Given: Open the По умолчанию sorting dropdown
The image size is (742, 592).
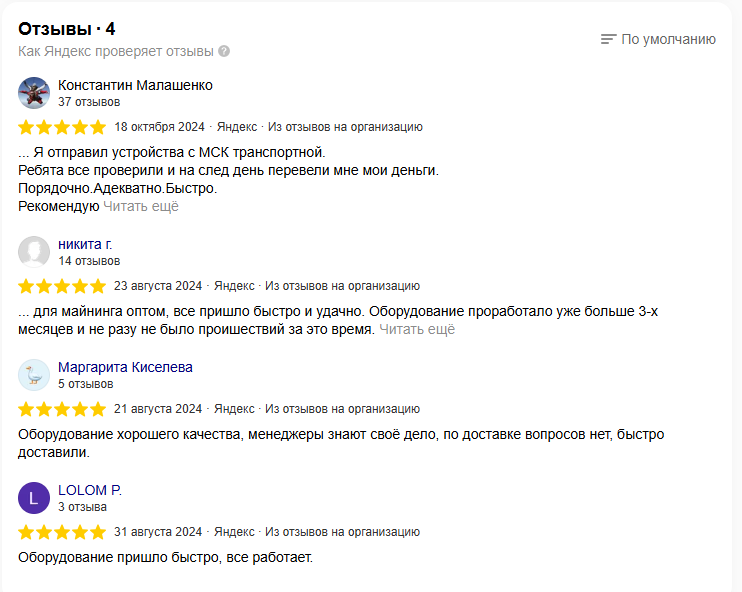Looking at the screenshot, I should coord(668,39).
